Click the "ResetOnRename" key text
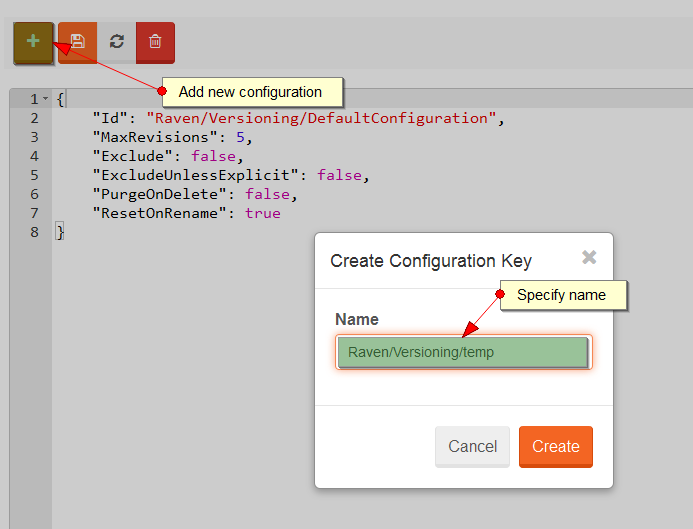This screenshot has height=529, width=693. (159, 213)
